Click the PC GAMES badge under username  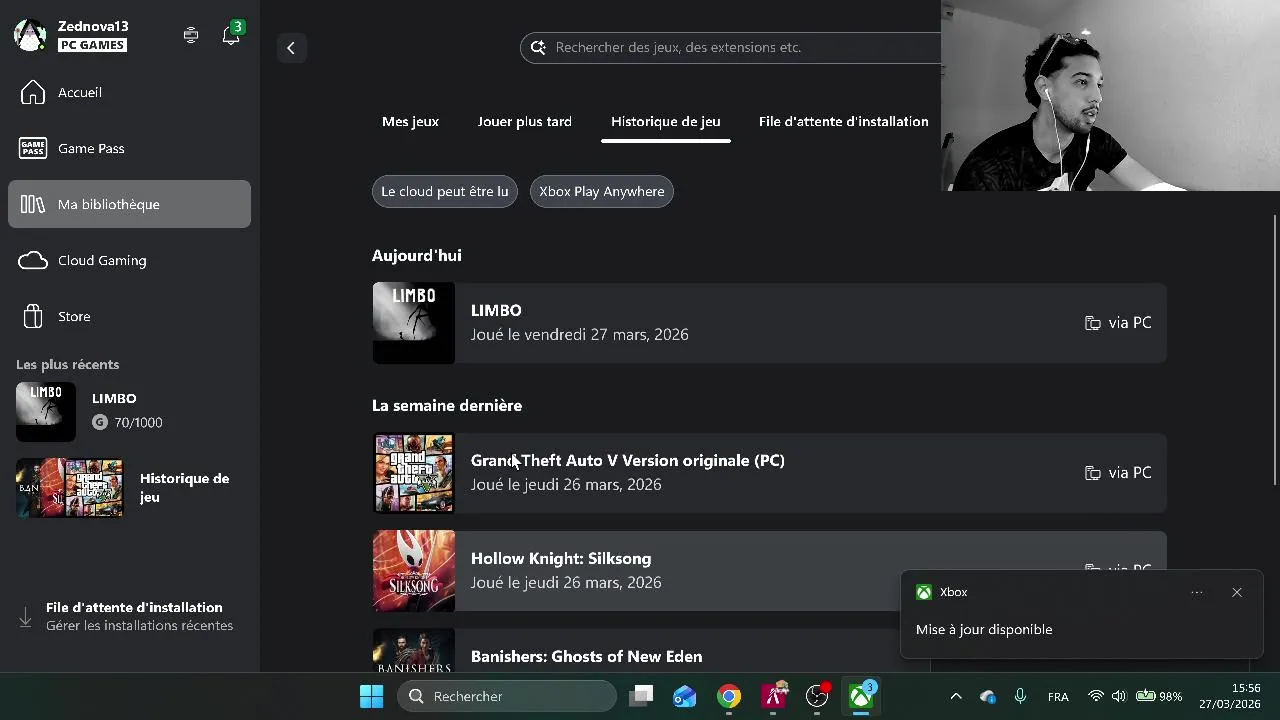click(92, 45)
